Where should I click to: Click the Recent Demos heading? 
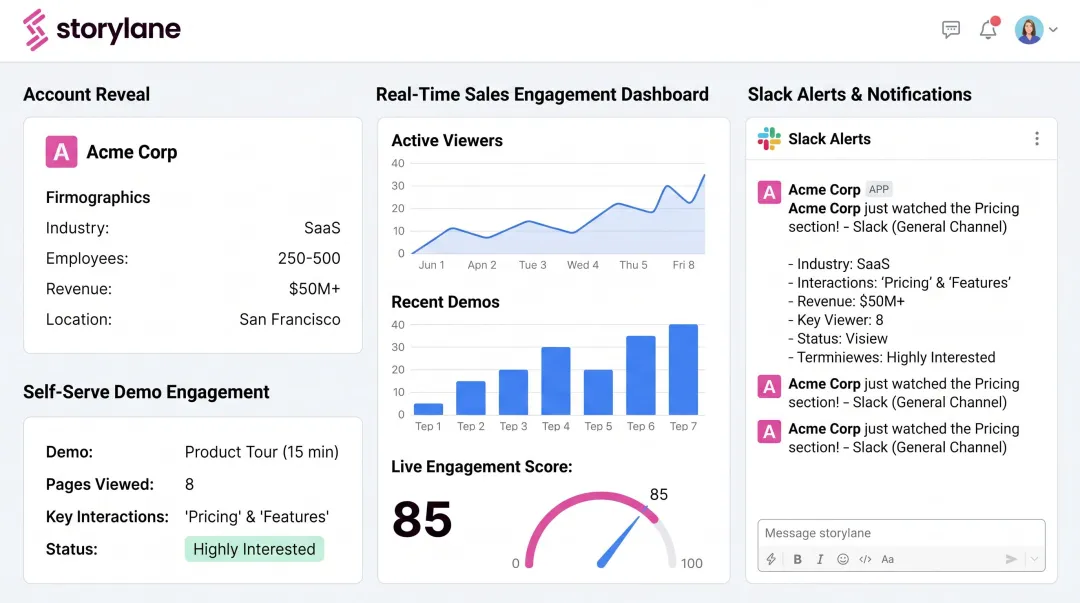click(445, 302)
